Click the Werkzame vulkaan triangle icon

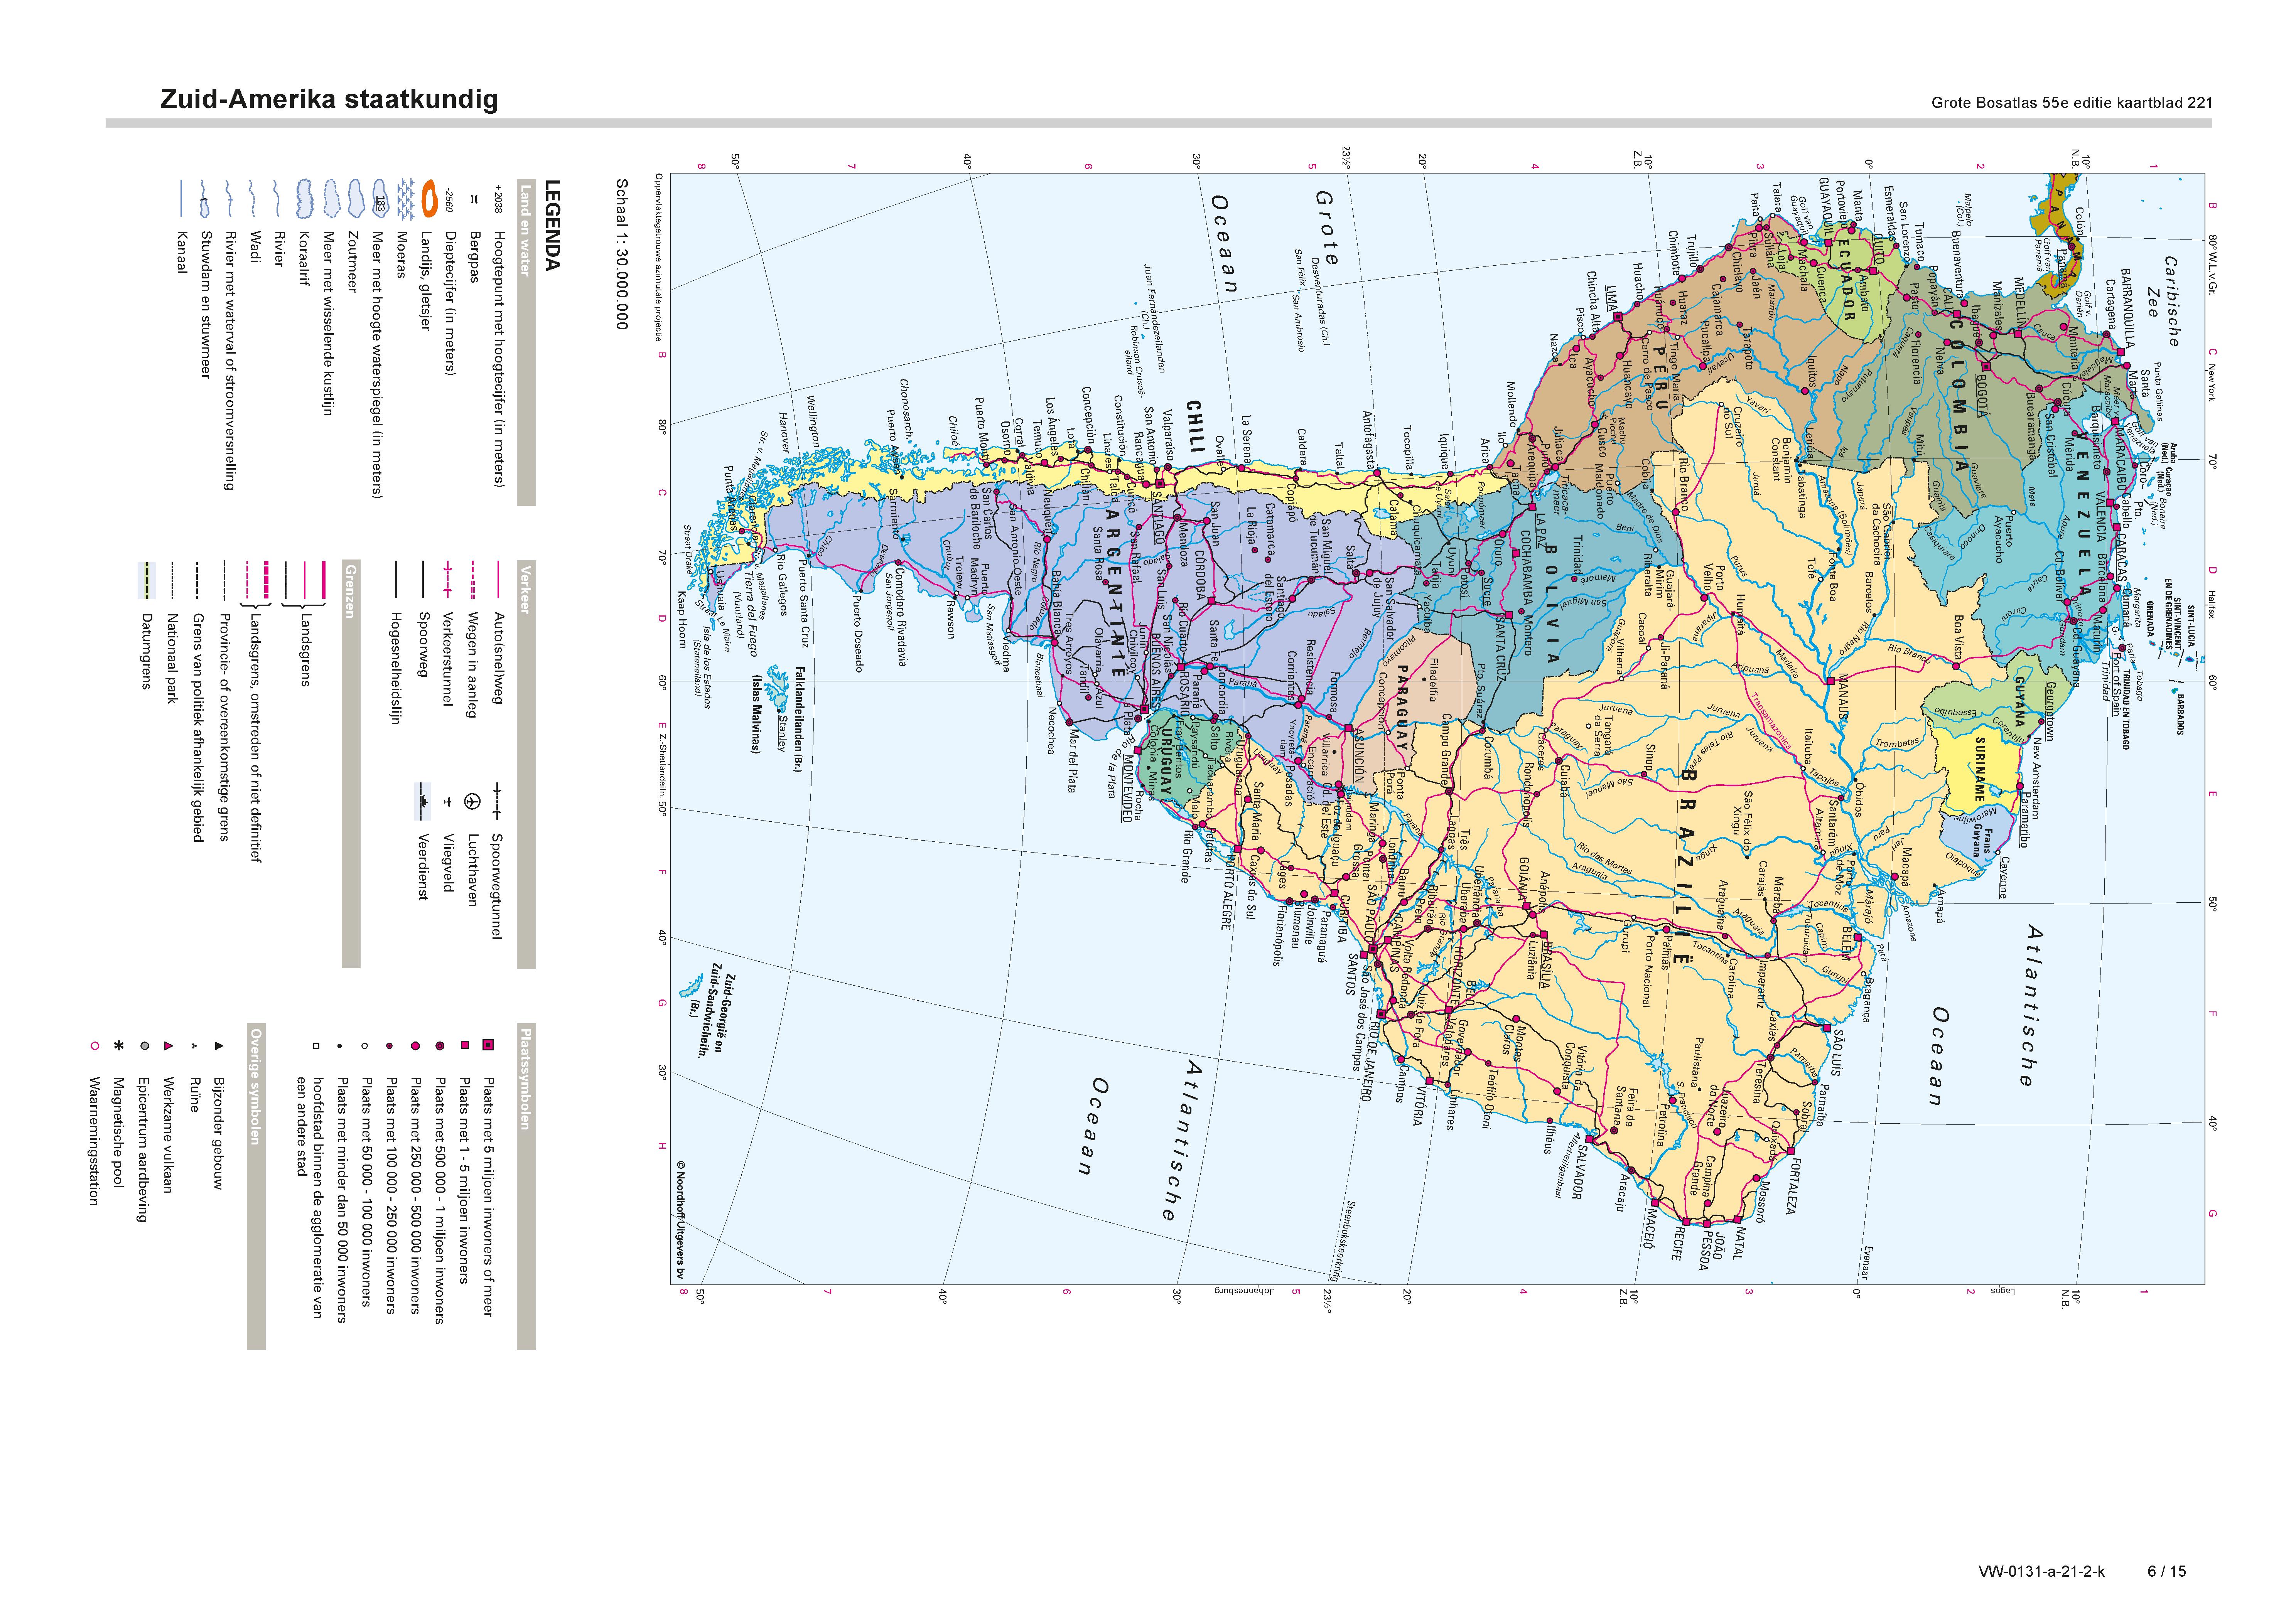(168, 1046)
